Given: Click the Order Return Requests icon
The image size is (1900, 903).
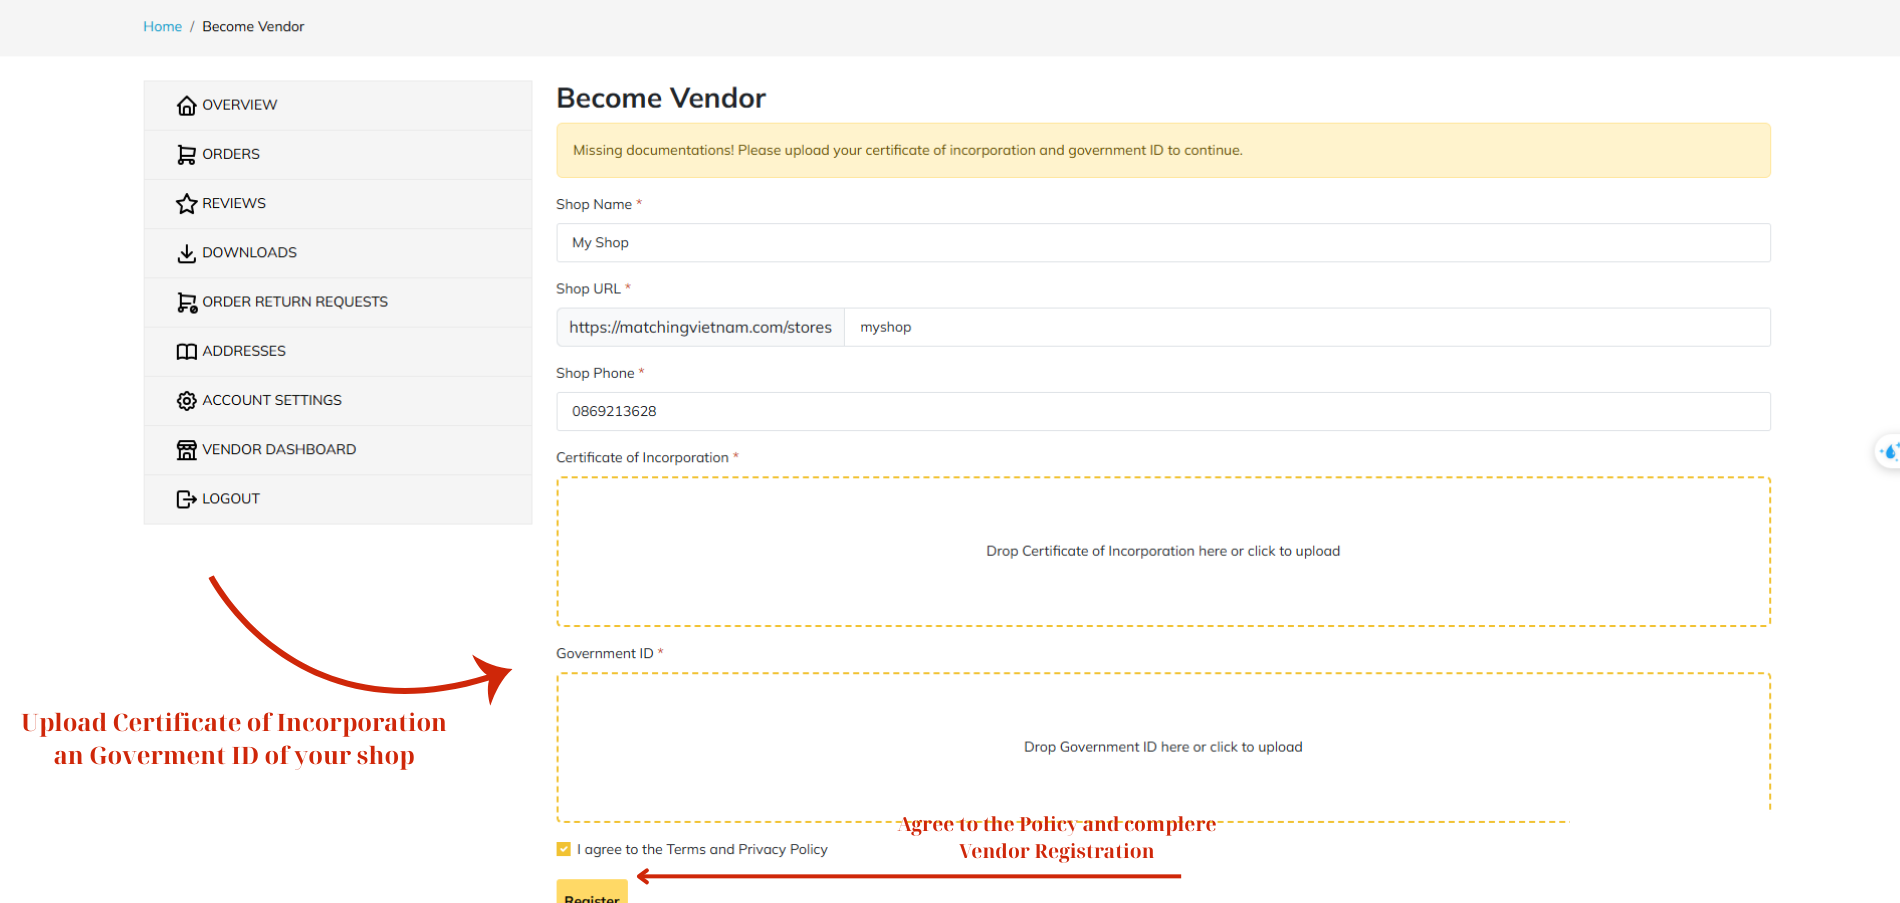Looking at the screenshot, I should pos(186,302).
